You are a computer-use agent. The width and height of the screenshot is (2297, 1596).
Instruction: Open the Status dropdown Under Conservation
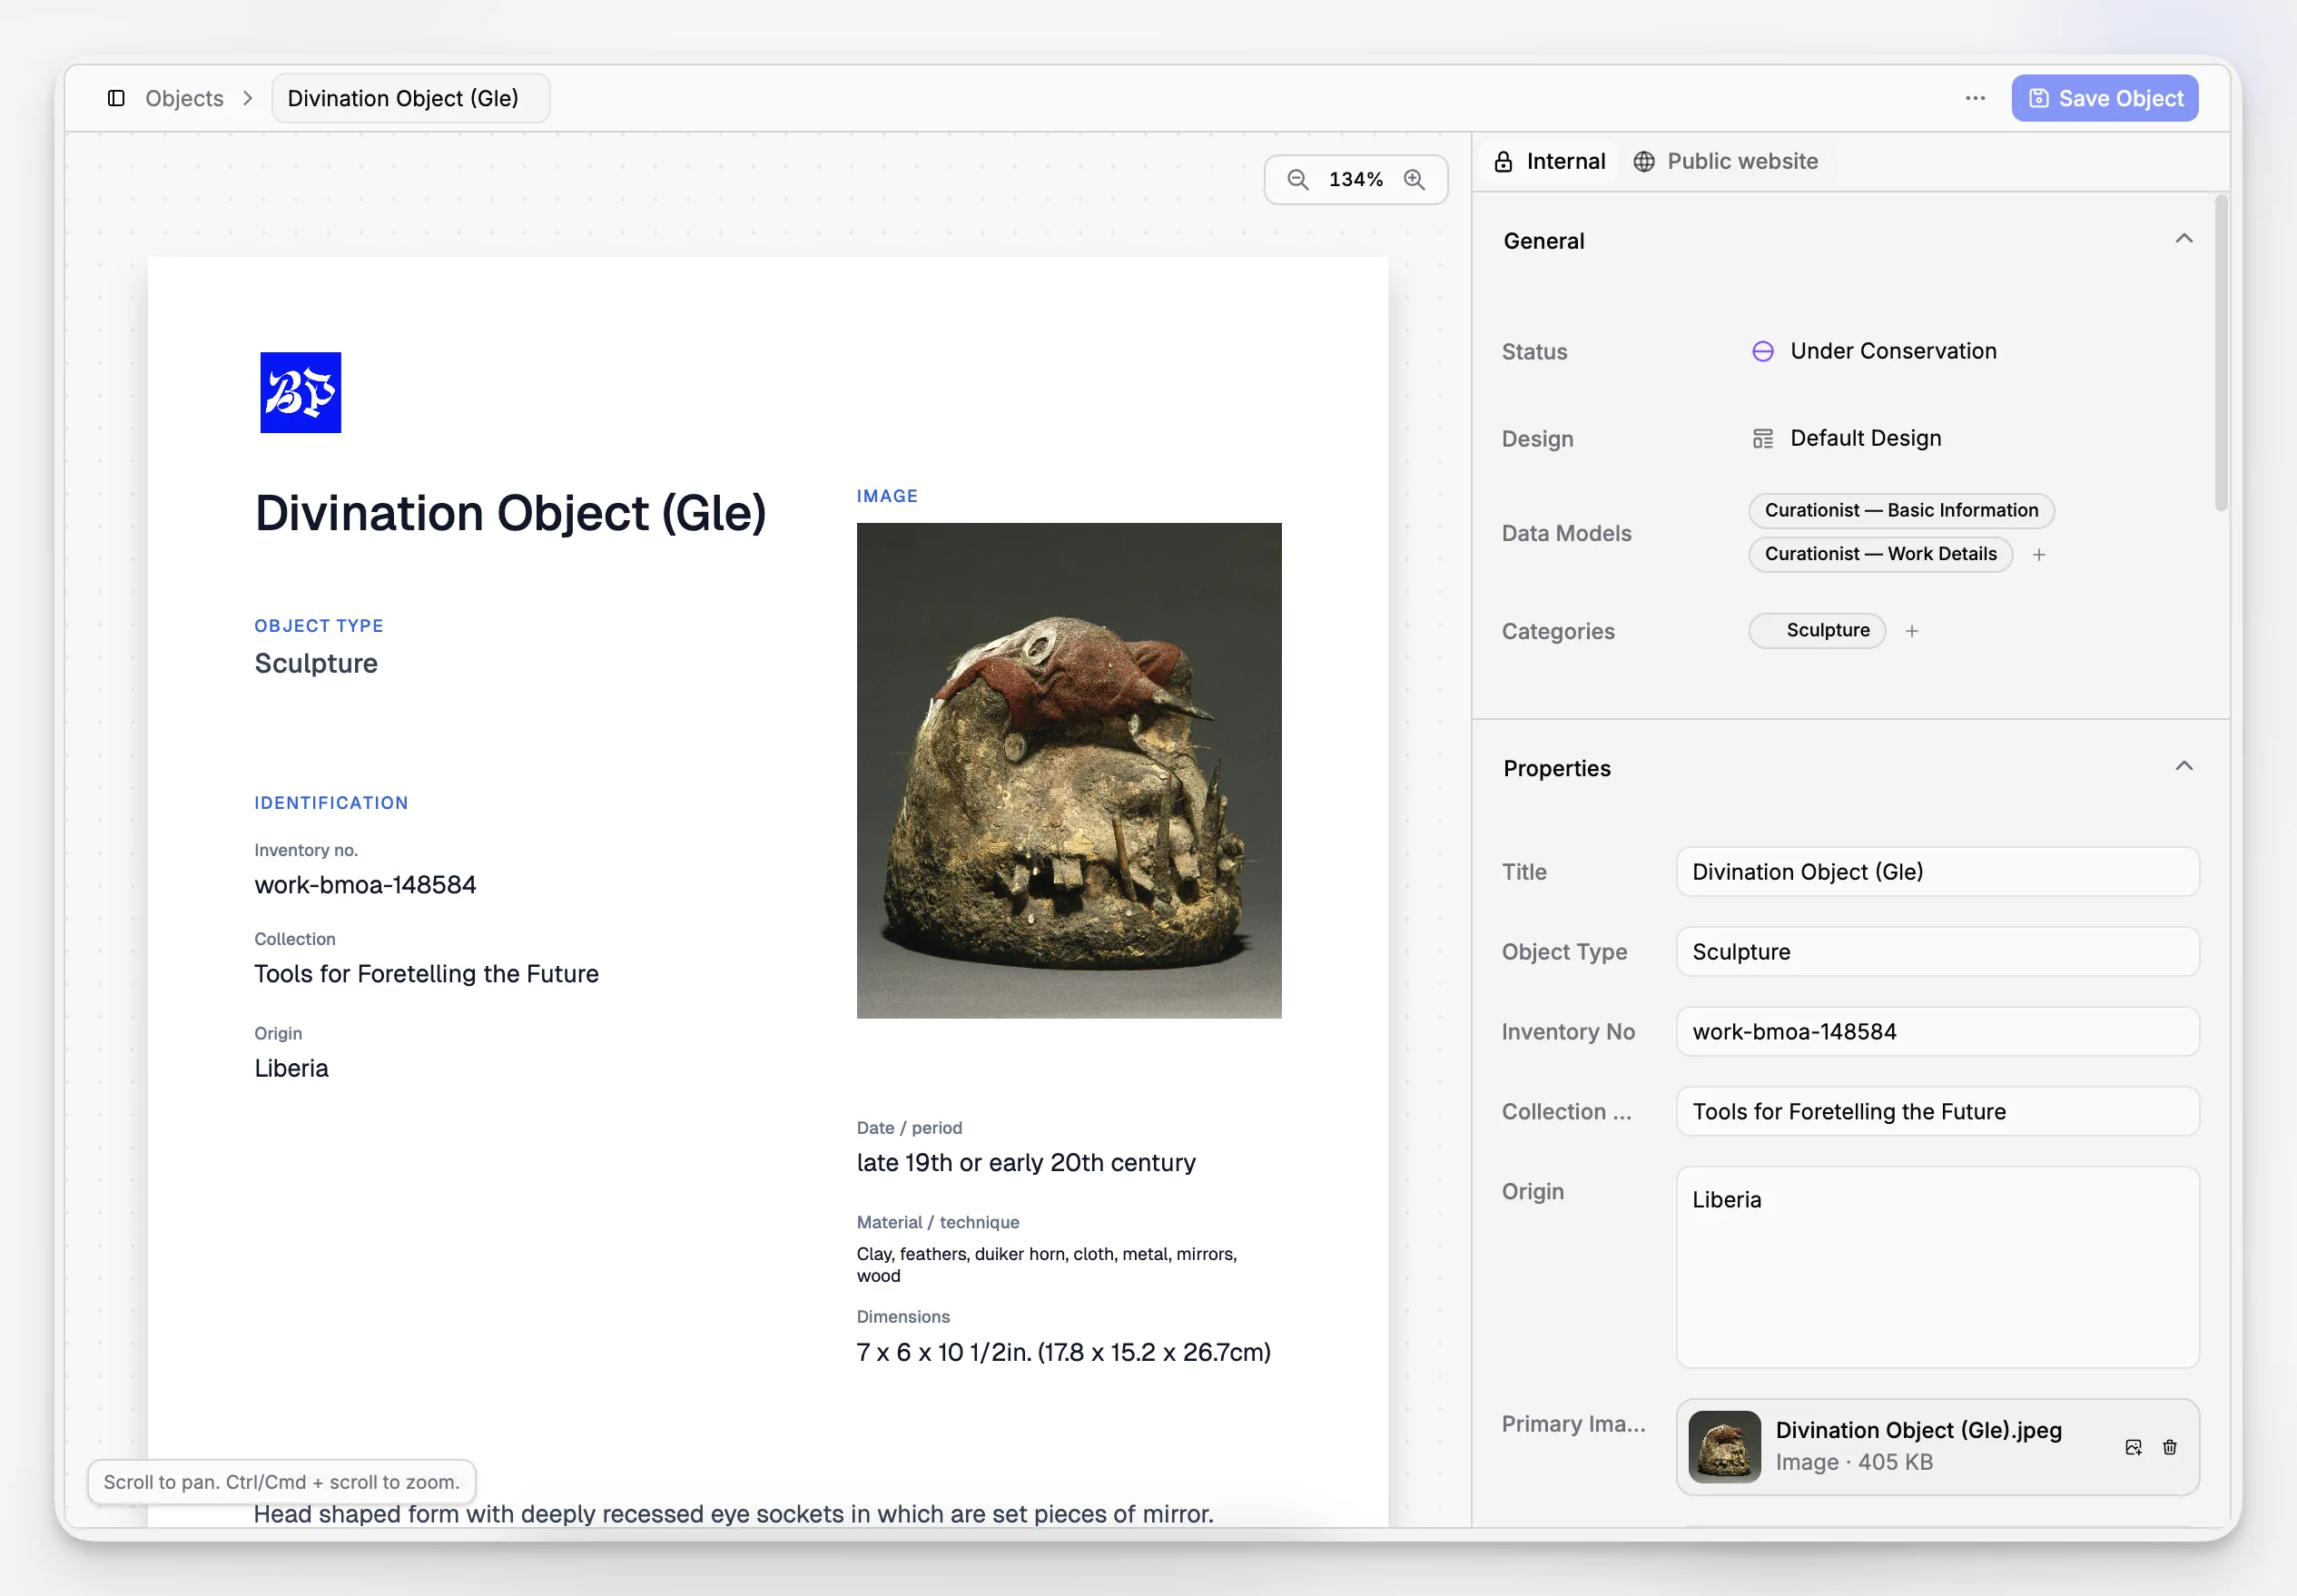[1874, 351]
